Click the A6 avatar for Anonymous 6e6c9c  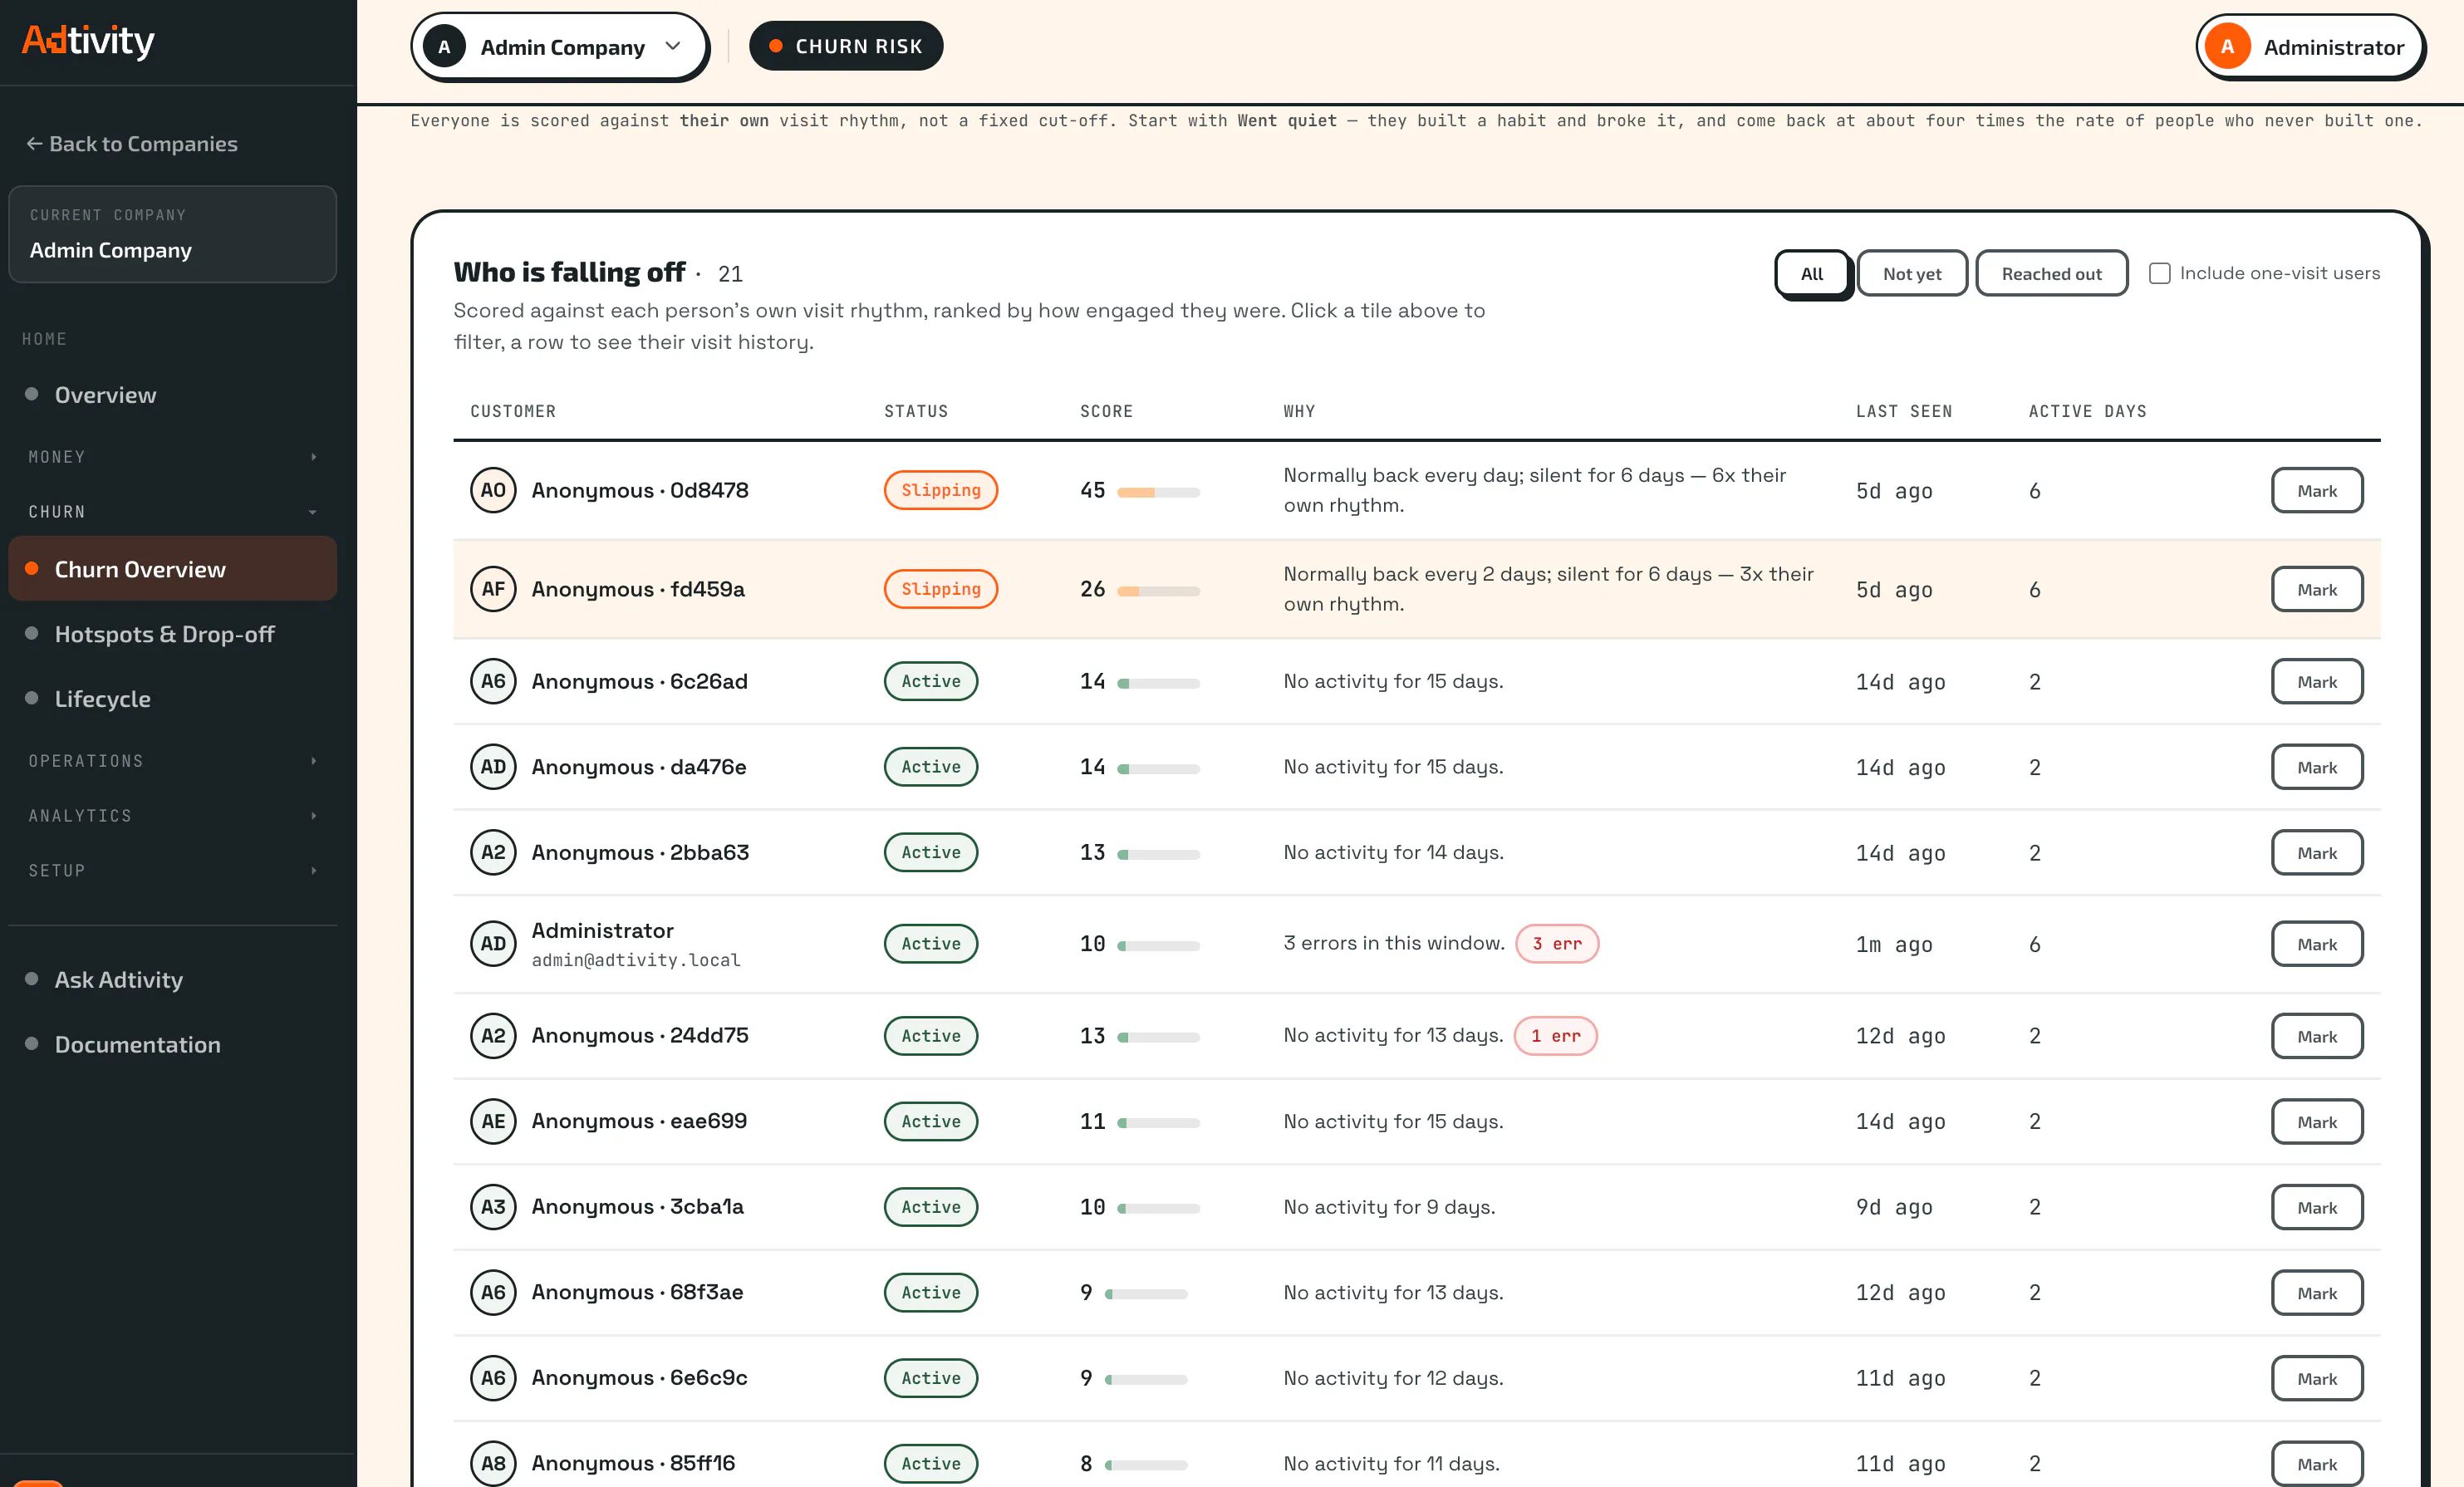(493, 1378)
